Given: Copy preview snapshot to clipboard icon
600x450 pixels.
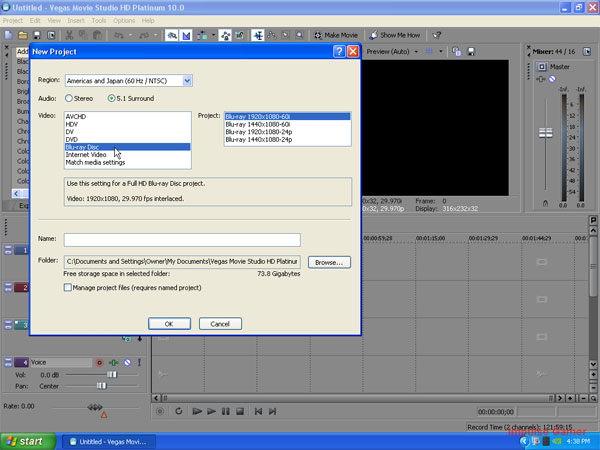Looking at the screenshot, I should (457, 52).
